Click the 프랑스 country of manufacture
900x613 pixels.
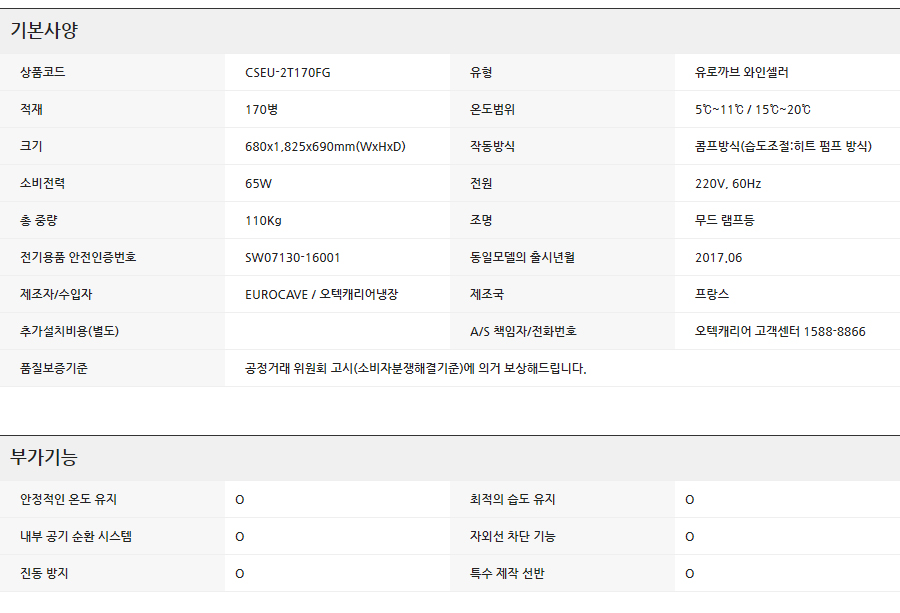coord(712,295)
